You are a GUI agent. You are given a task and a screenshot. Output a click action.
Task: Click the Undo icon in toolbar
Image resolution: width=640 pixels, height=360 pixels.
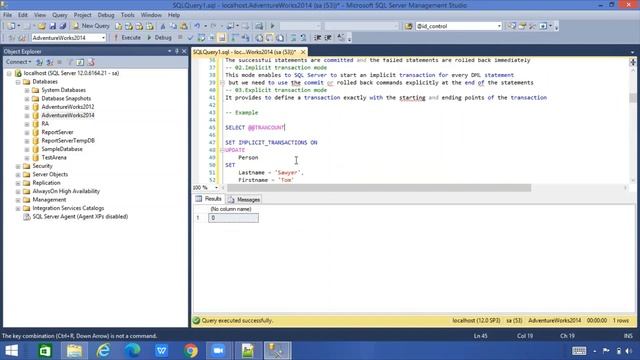point(197,26)
